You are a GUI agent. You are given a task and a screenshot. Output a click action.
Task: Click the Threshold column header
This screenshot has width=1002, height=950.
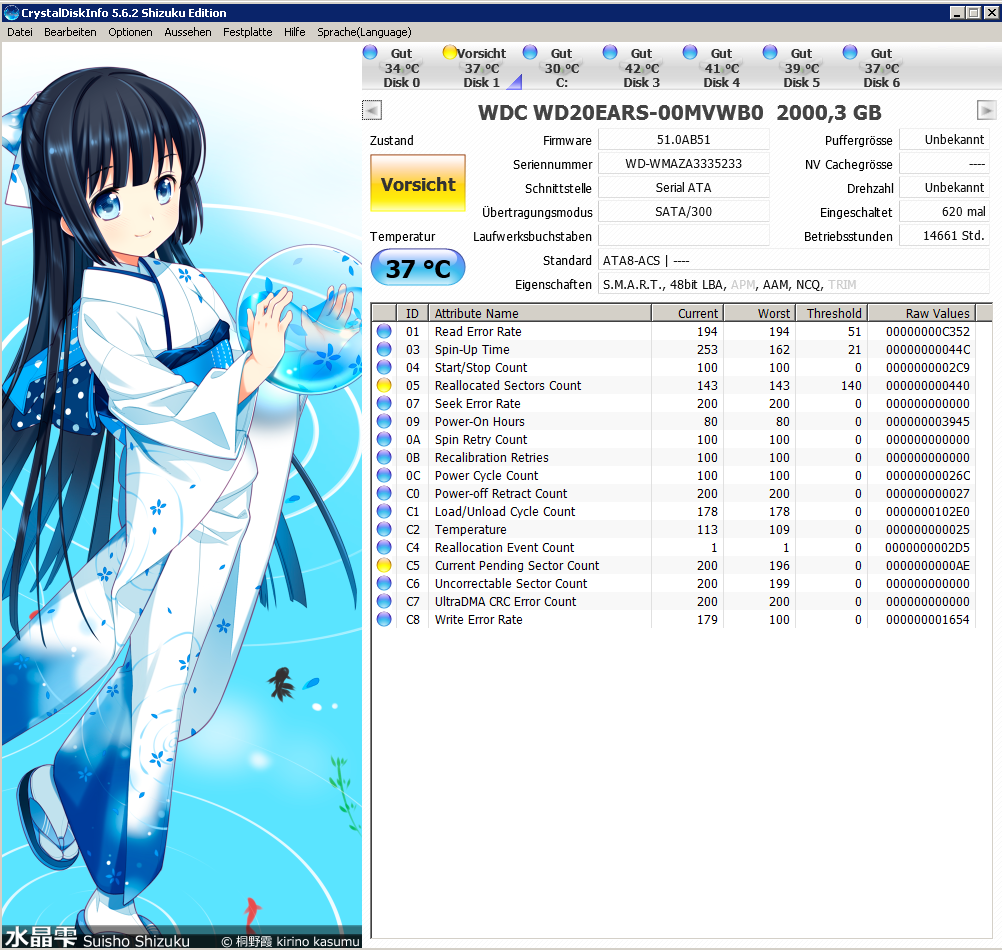coord(832,313)
